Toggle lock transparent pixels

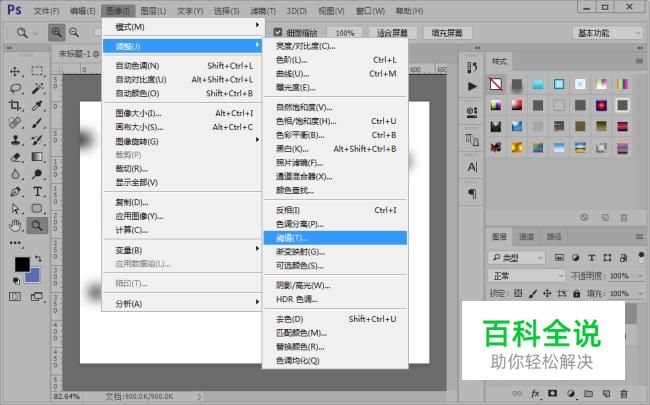[x=518, y=293]
